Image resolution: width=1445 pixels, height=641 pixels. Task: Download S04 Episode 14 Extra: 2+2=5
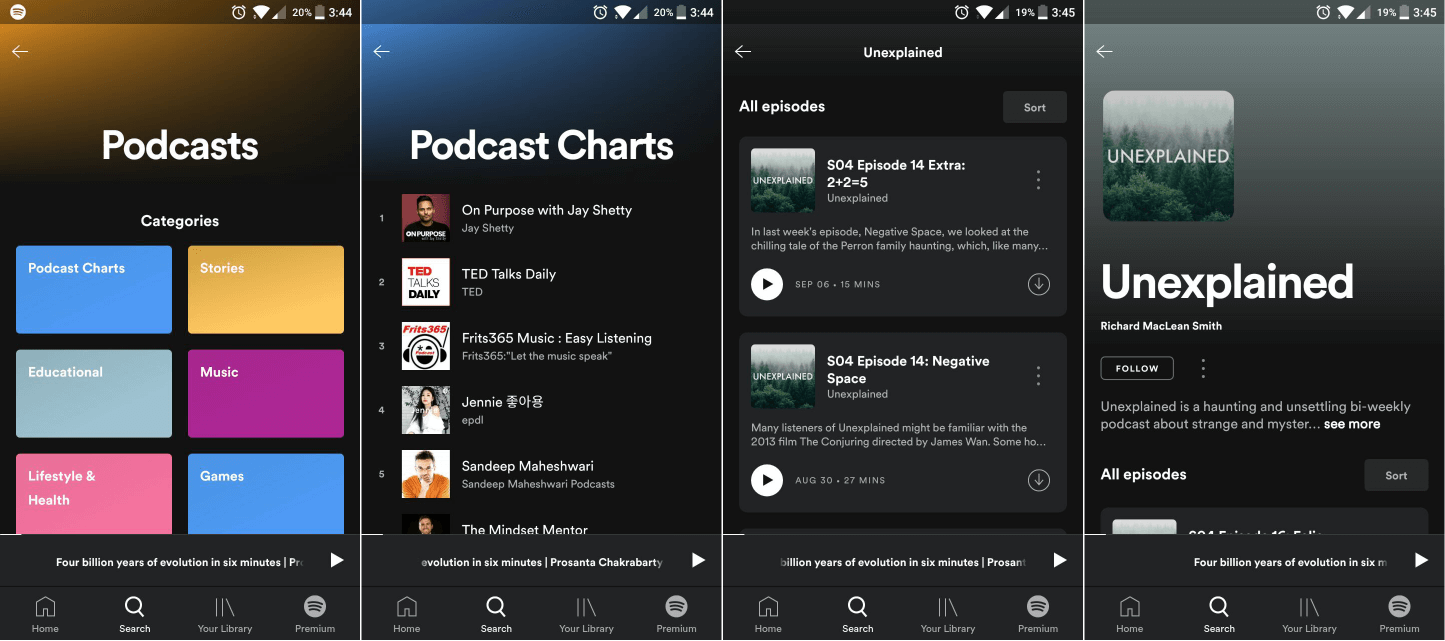(x=1039, y=284)
